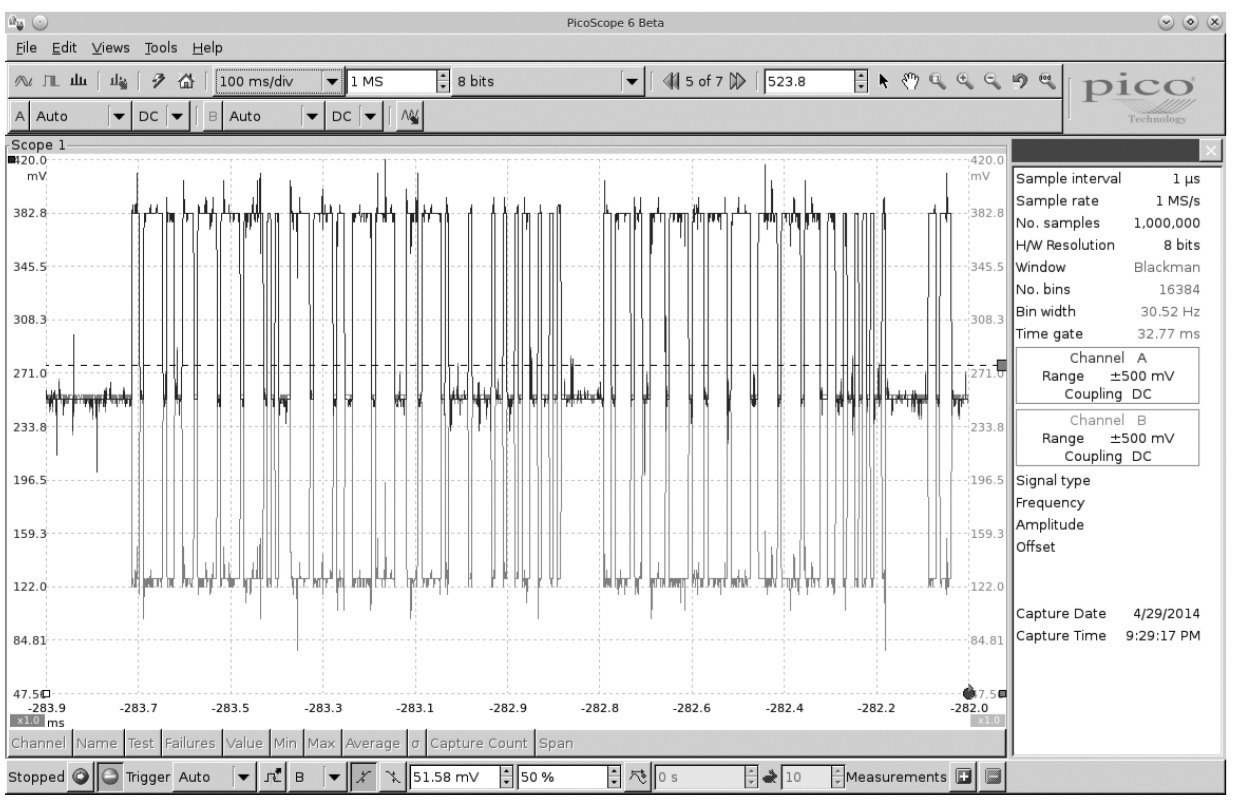Adjust the 50 % pre-trigger stepper
The image size is (1234, 802).
click(x=612, y=777)
